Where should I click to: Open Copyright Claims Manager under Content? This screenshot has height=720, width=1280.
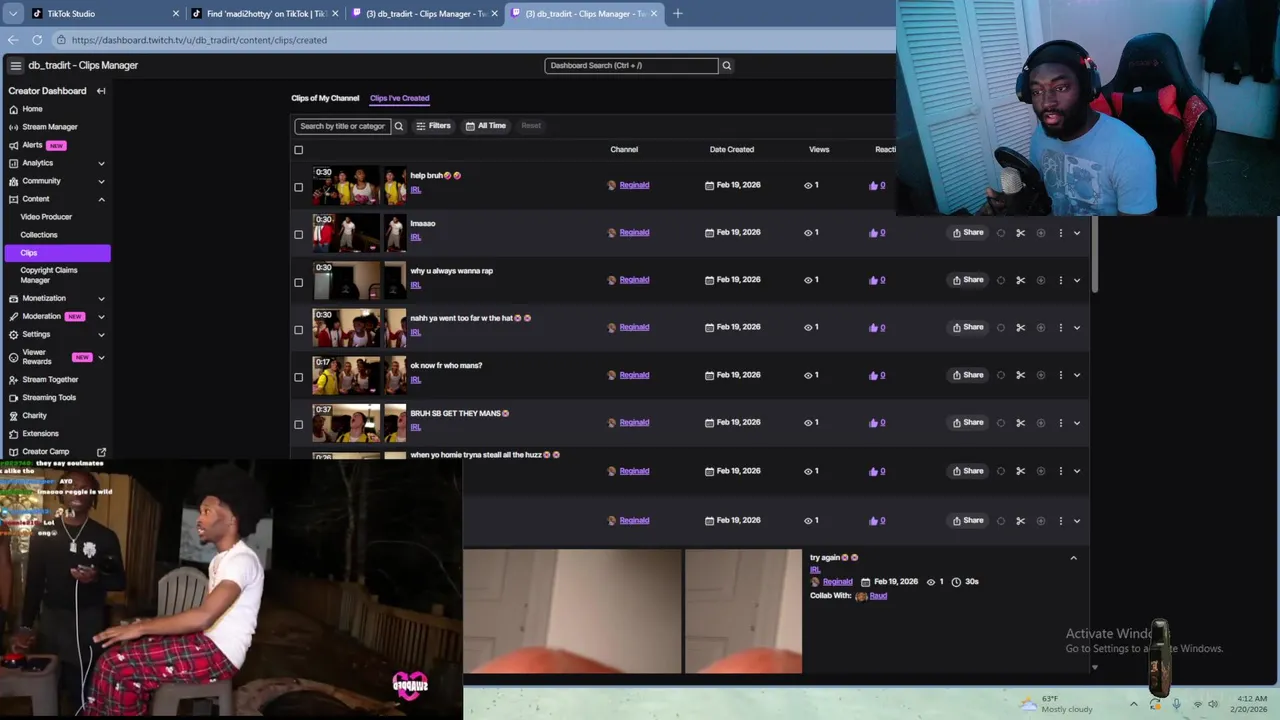pyautogui.click(x=49, y=275)
